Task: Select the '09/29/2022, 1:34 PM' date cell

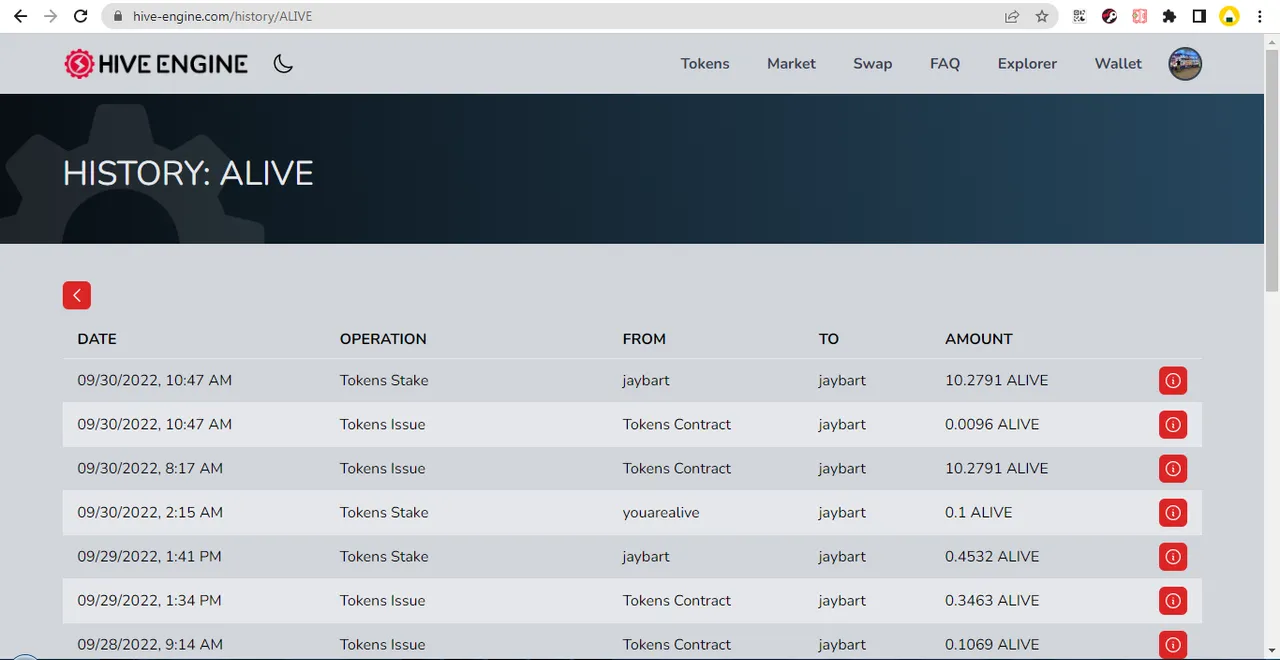Action: 149,600
